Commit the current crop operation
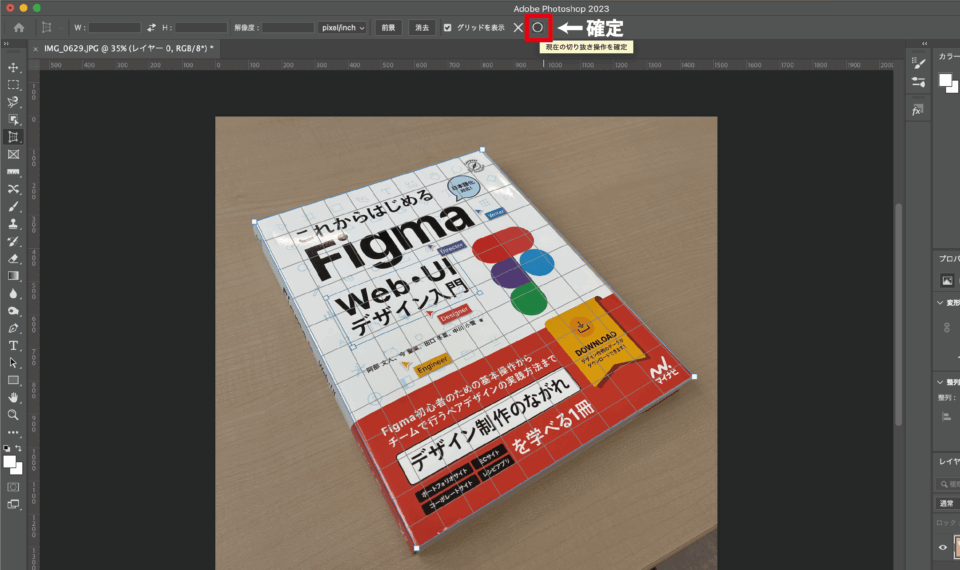 click(x=538, y=28)
